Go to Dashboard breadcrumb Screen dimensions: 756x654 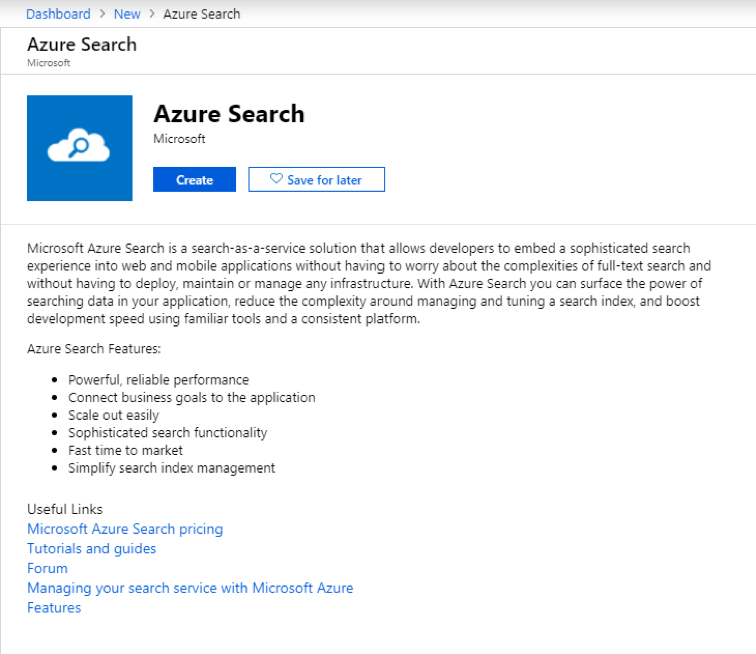coord(58,14)
